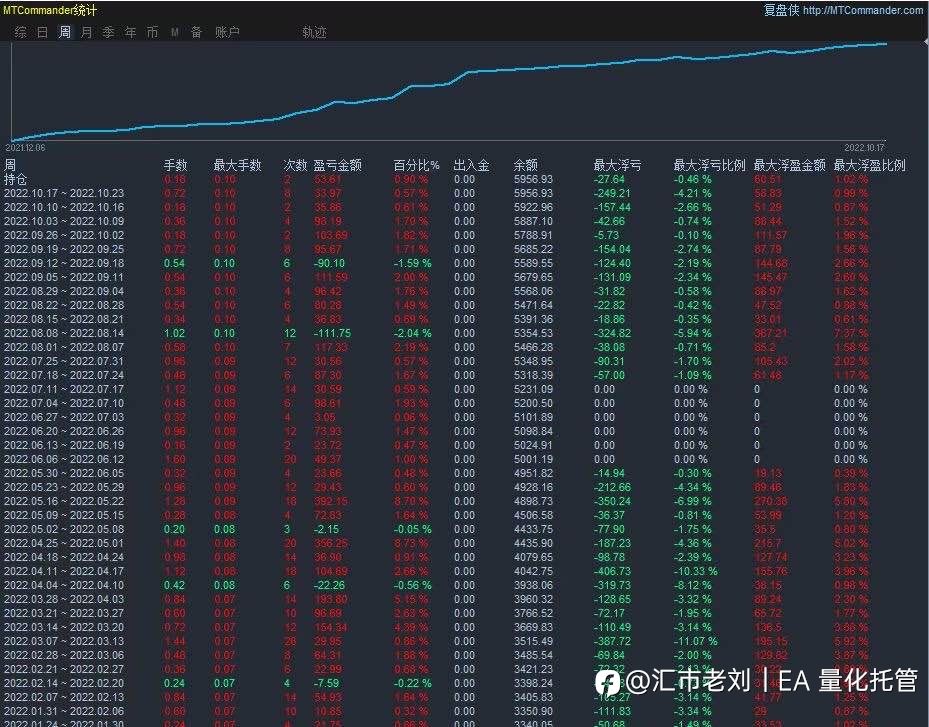The width and height of the screenshot is (929, 727).
Task: Click the max floating loss -249.21
Action: coord(613,193)
